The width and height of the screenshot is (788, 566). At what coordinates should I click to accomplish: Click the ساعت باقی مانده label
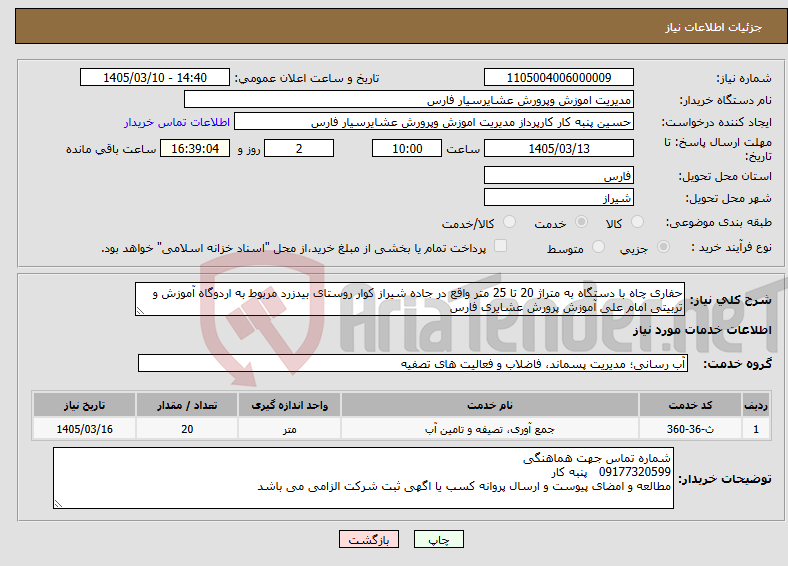point(111,149)
